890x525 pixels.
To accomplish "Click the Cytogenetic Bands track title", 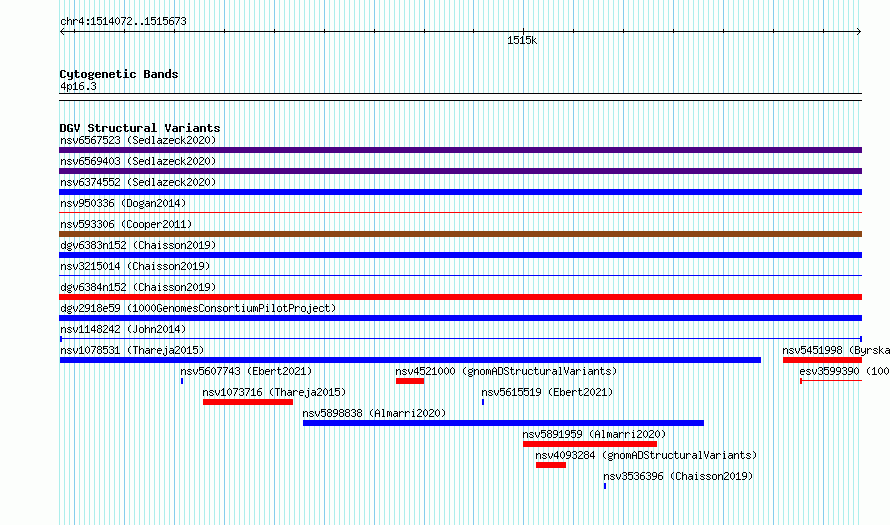I will (119, 74).
